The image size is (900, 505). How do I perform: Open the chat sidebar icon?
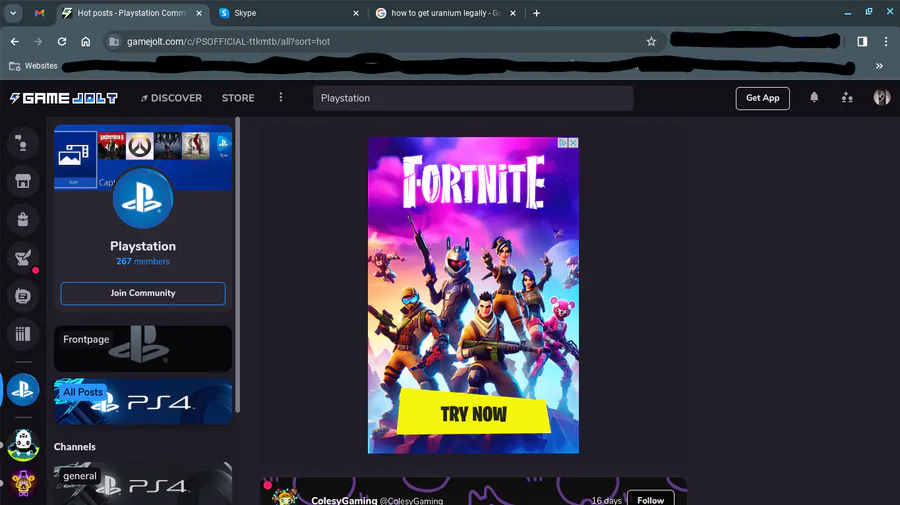tap(23, 143)
